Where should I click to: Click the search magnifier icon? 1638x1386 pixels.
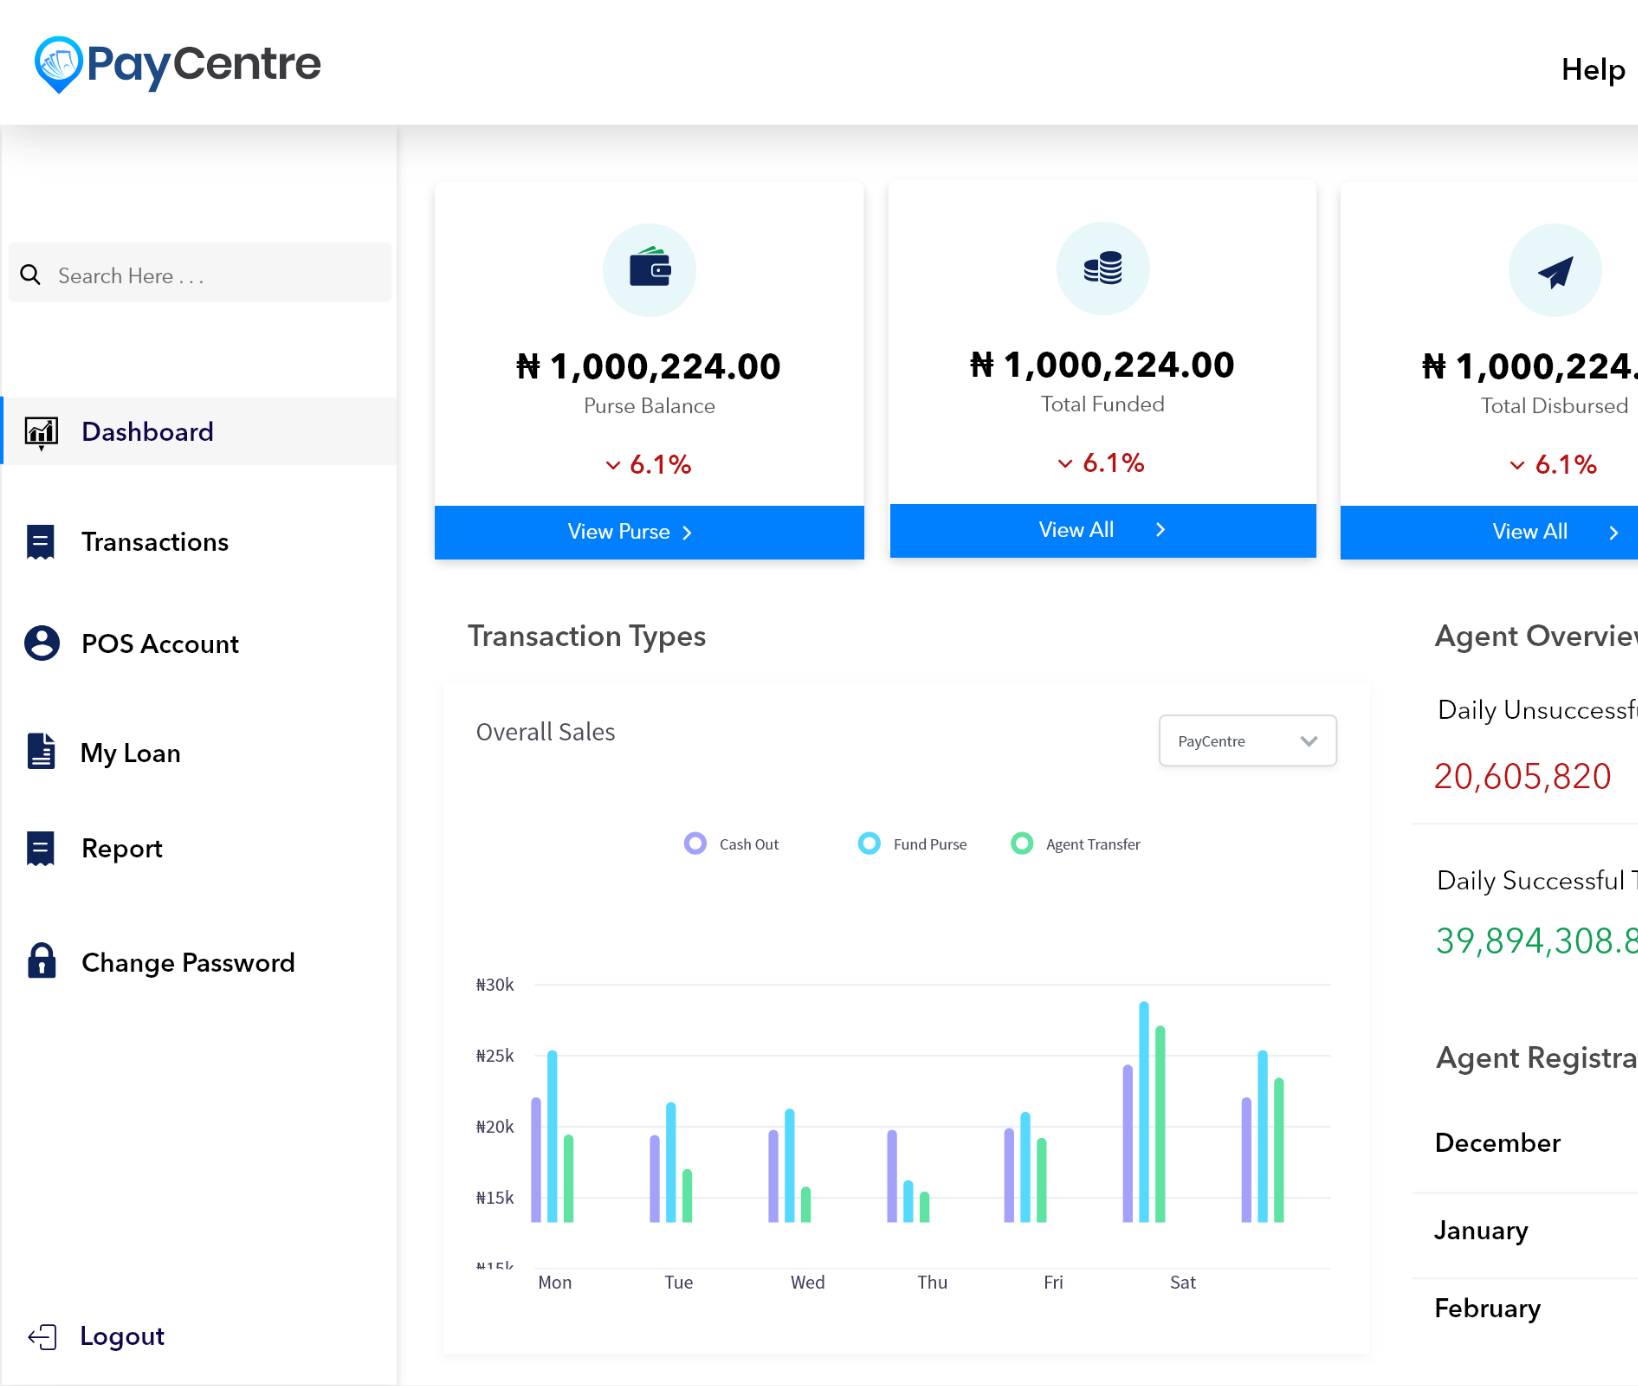pyautogui.click(x=31, y=274)
